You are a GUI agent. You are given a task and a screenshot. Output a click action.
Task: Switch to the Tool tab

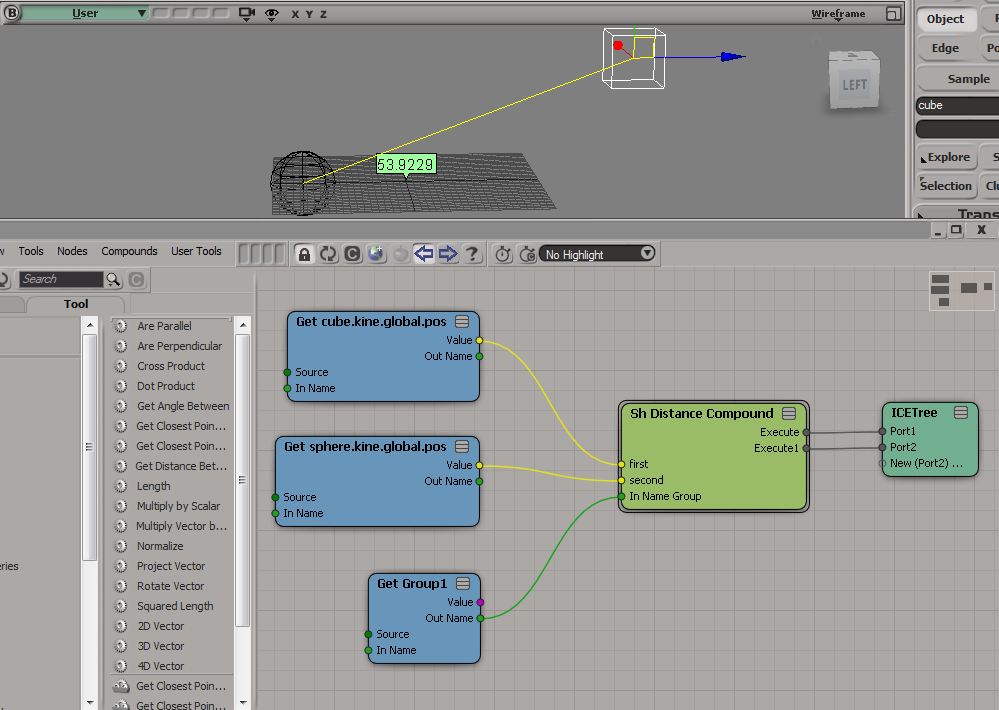point(76,304)
